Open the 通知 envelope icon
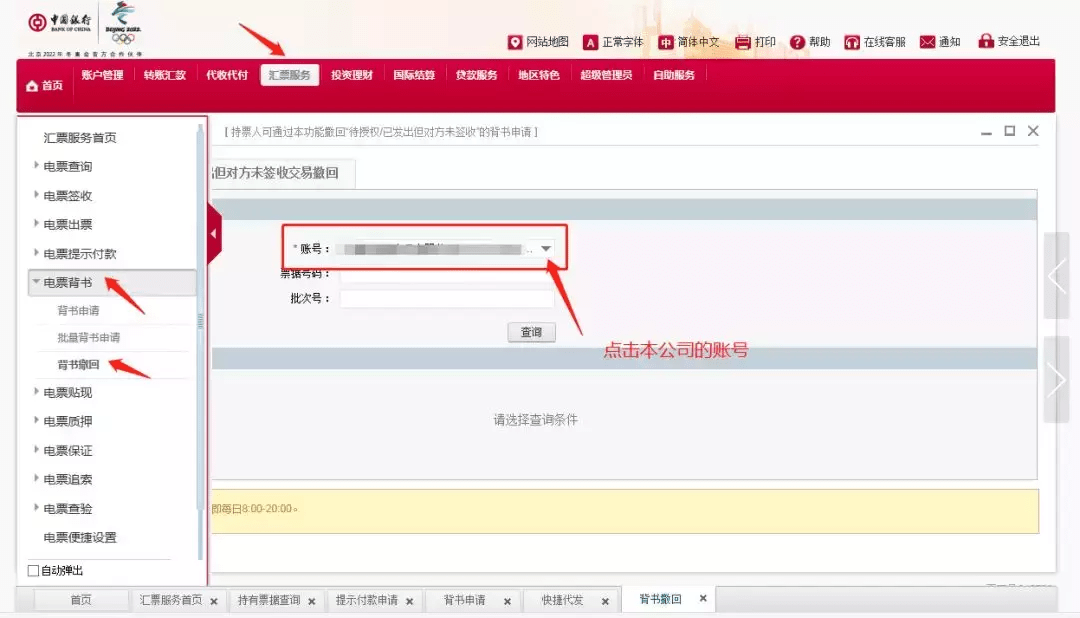1080x618 pixels. click(x=928, y=42)
